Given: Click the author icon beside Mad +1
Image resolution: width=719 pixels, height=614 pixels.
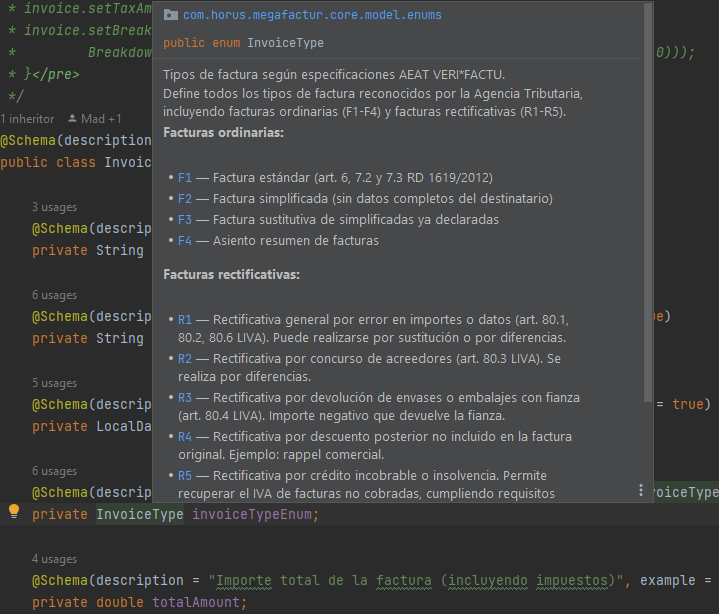Looking at the screenshot, I should point(73,119).
